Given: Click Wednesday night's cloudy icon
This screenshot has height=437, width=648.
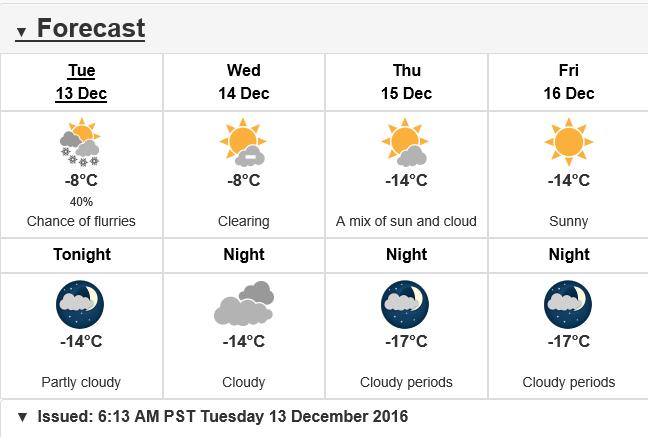Looking at the screenshot, I should pyautogui.click(x=244, y=303).
